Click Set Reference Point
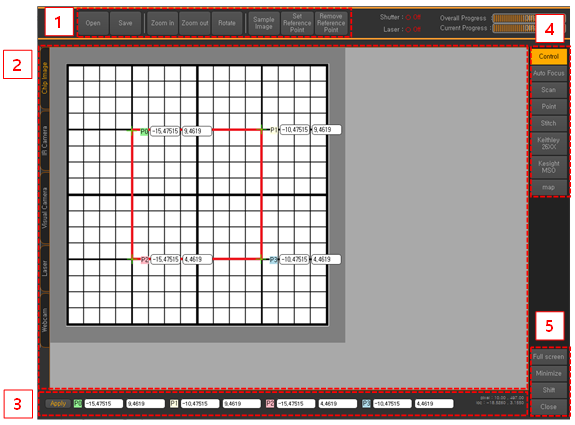 click(297, 23)
